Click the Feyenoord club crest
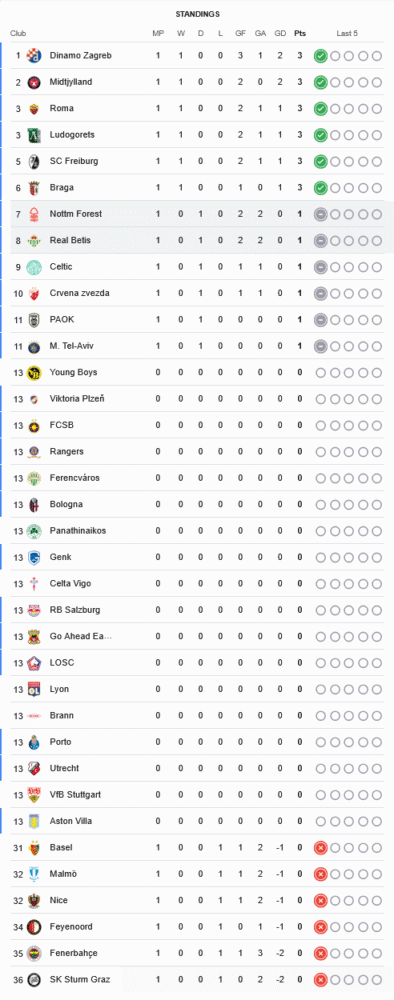Image resolution: width=394 pixels, height=1000 pixels. click(x=34, y=927)
